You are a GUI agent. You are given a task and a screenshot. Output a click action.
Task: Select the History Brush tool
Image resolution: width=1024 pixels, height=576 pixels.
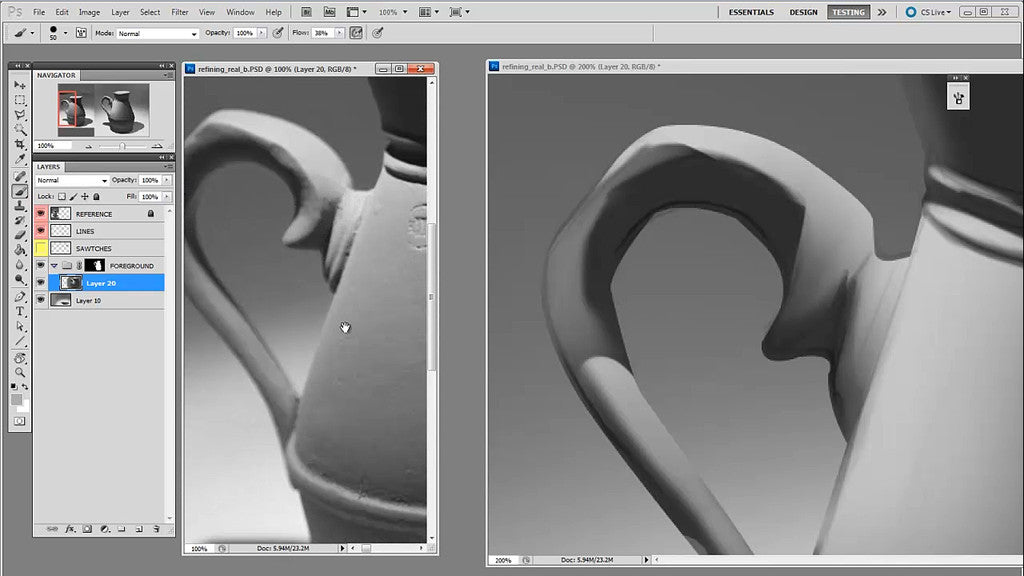(x=20, y=221)
